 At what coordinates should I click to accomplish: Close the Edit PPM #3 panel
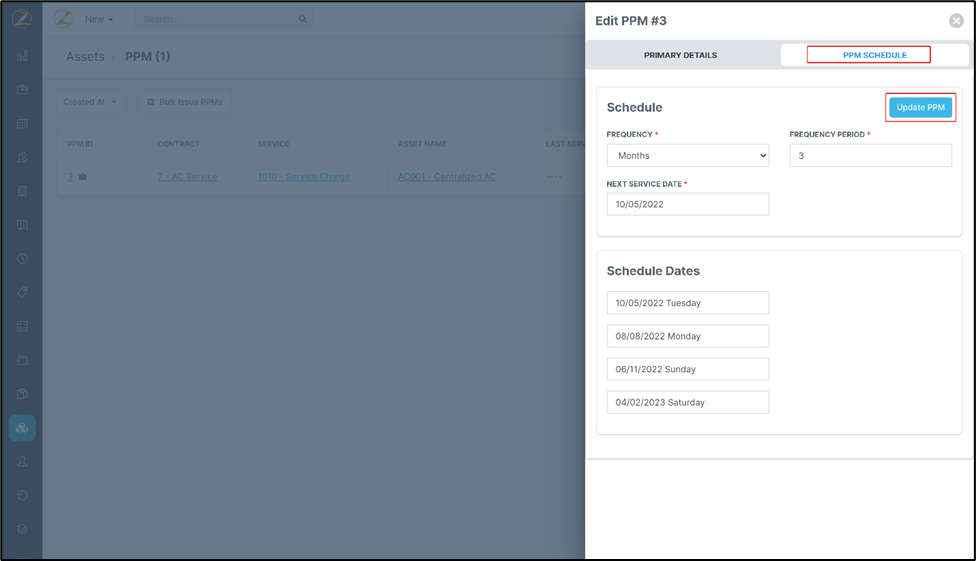[956, 21]
